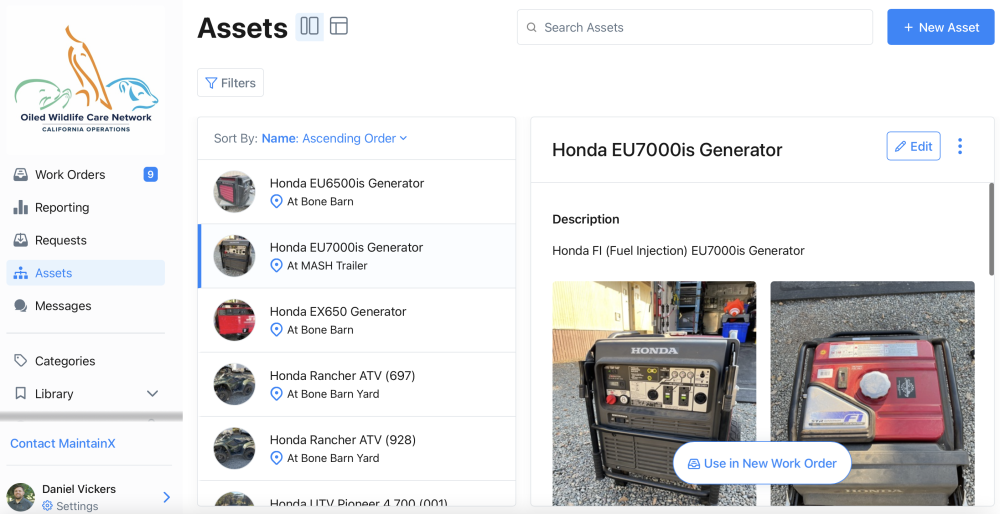Click At Bone Barn Yard under ATV (928)
The width and height of the screenshot is (1000, 514).
(x=333, y=458)
